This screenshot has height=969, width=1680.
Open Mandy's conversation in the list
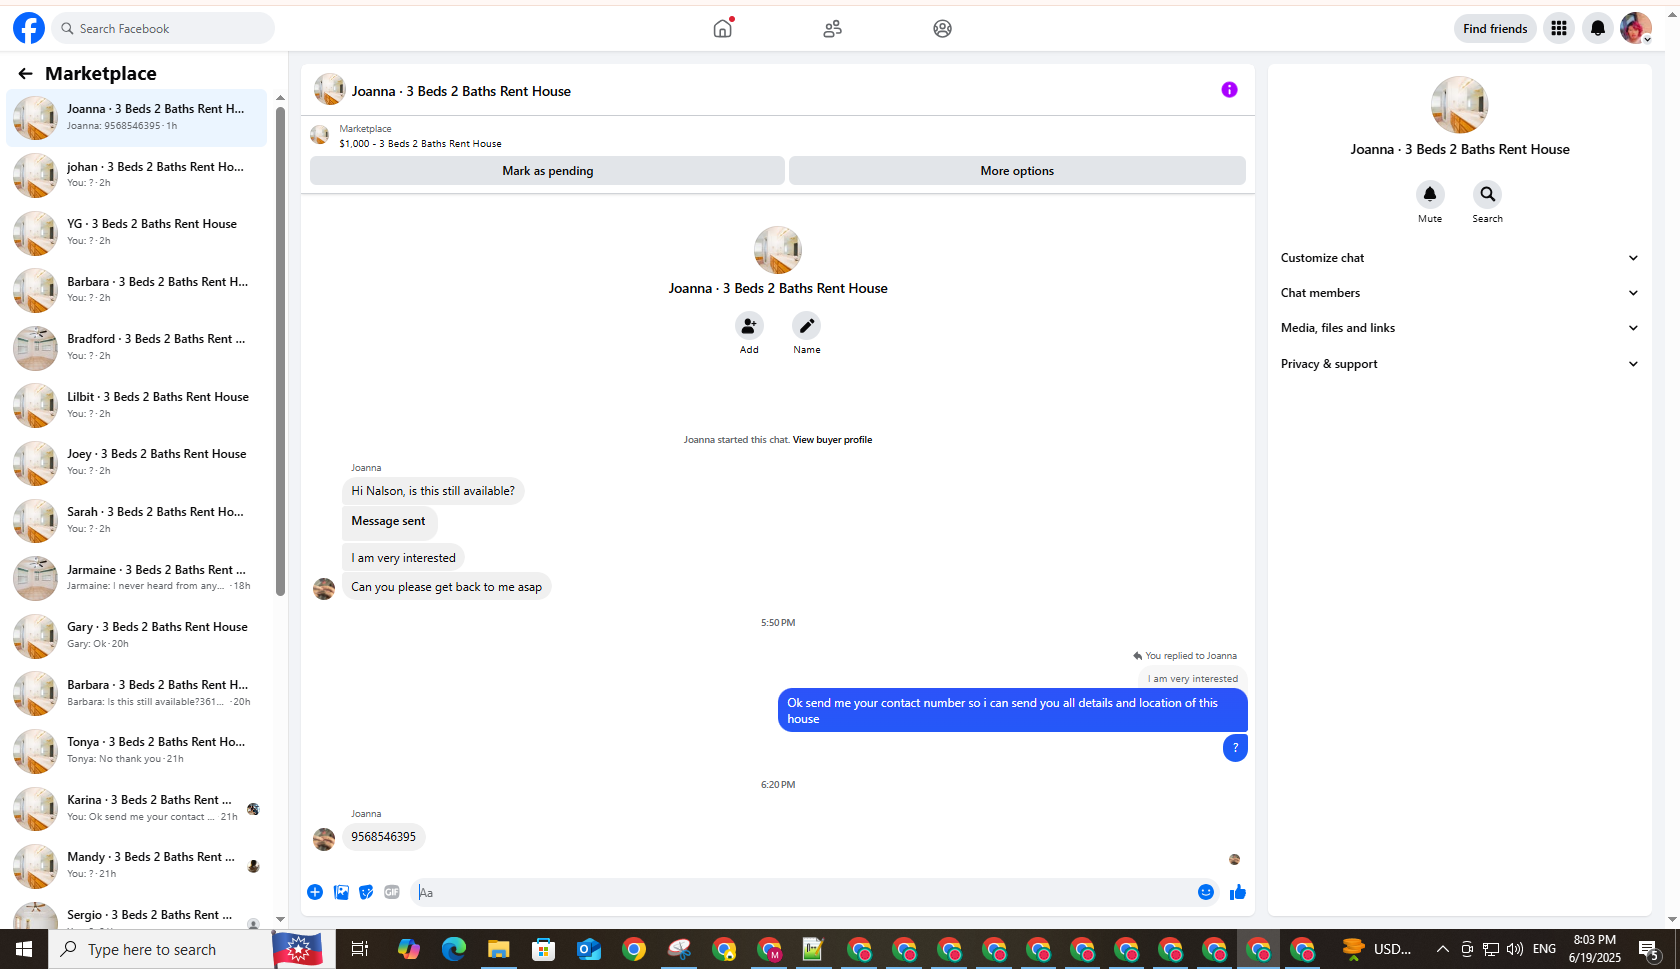click(x=137, y=866)
